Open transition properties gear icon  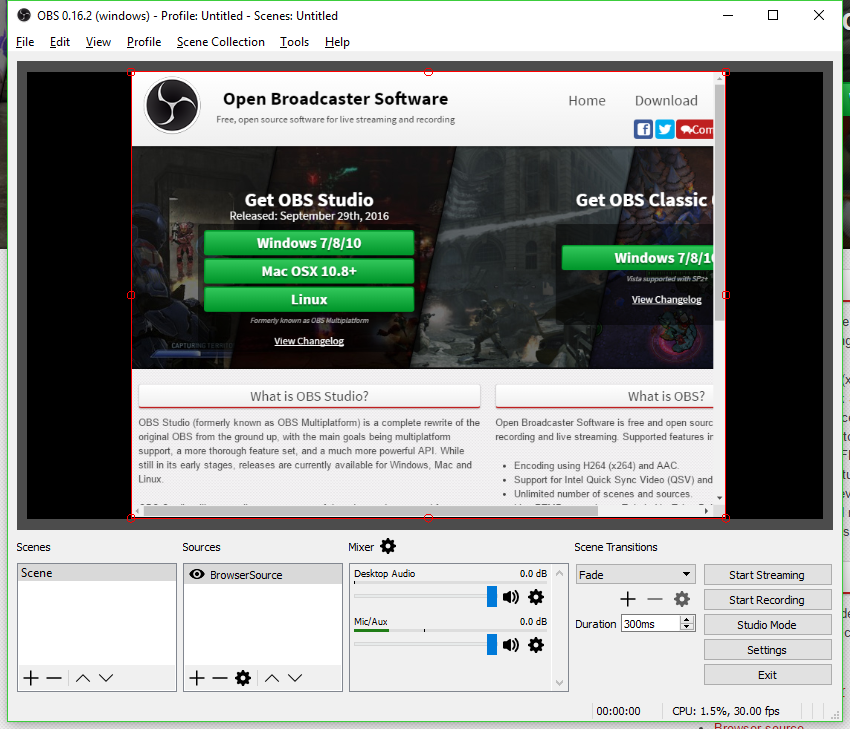682,599
